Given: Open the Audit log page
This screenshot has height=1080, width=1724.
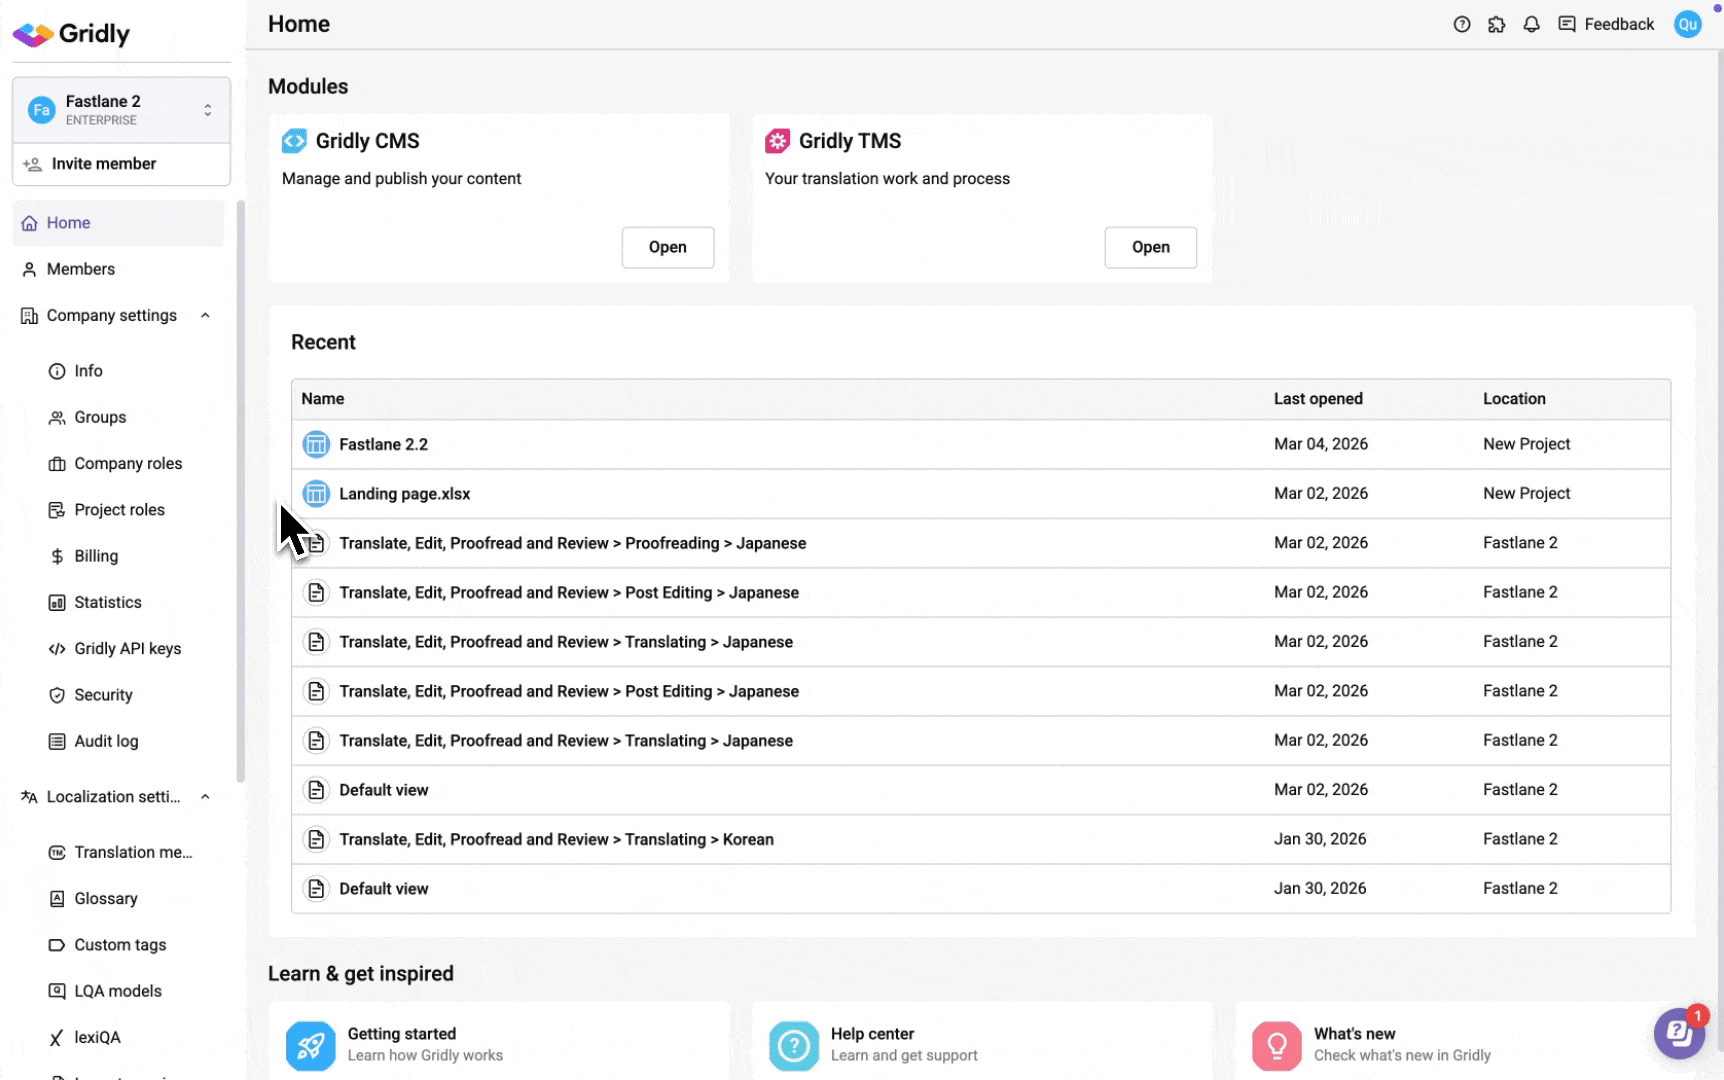Looking at the screenshot, I should (106, 741).
